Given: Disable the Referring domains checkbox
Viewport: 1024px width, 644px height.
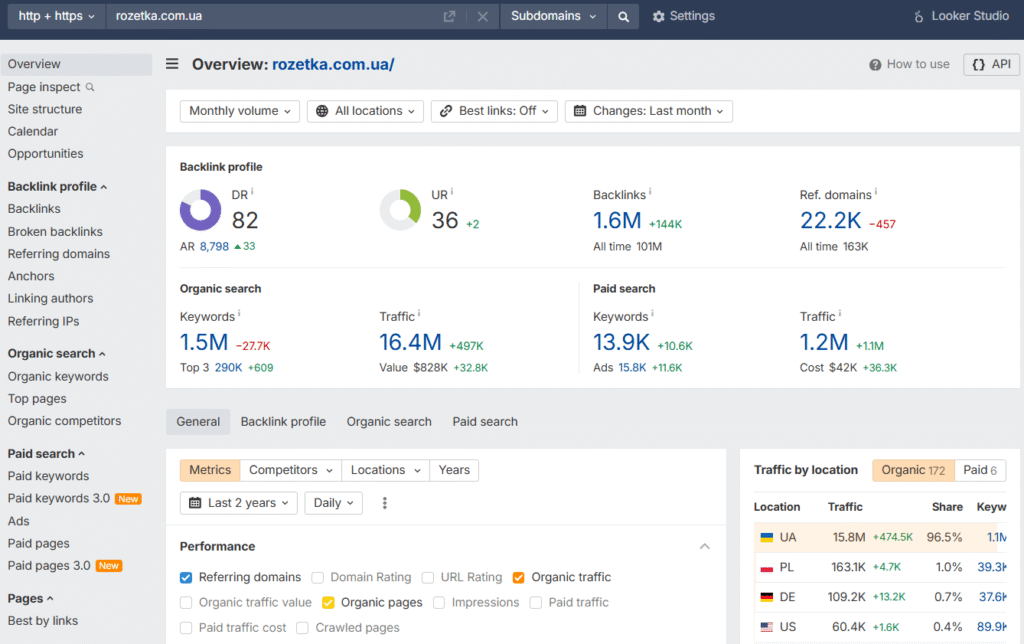Looking at the screenshot, I should tap(185, 577).
